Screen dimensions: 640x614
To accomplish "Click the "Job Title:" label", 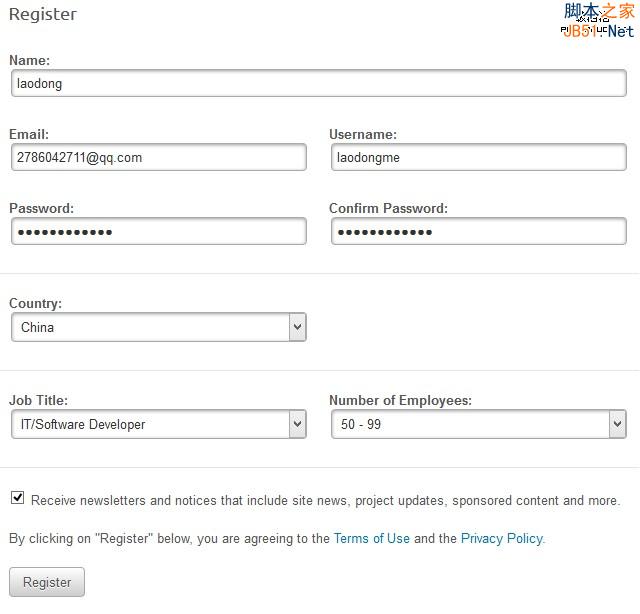I will click(x=38, y=400).
